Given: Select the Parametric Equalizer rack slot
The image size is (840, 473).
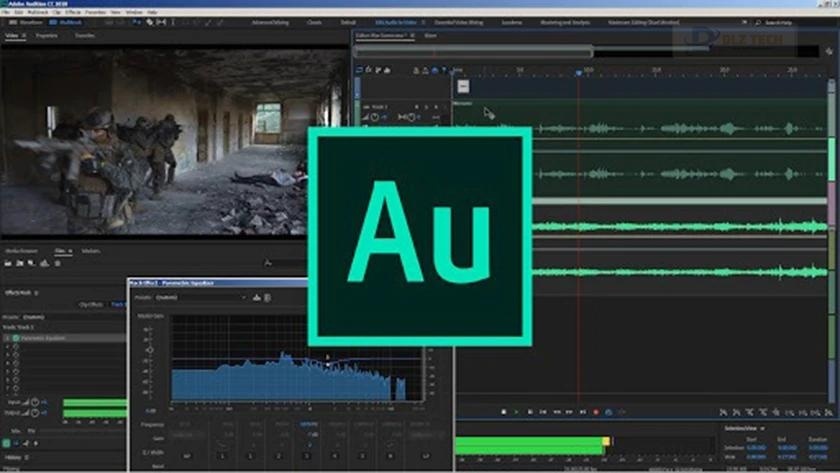Looking at the screenshot, I should click(67, 338).
